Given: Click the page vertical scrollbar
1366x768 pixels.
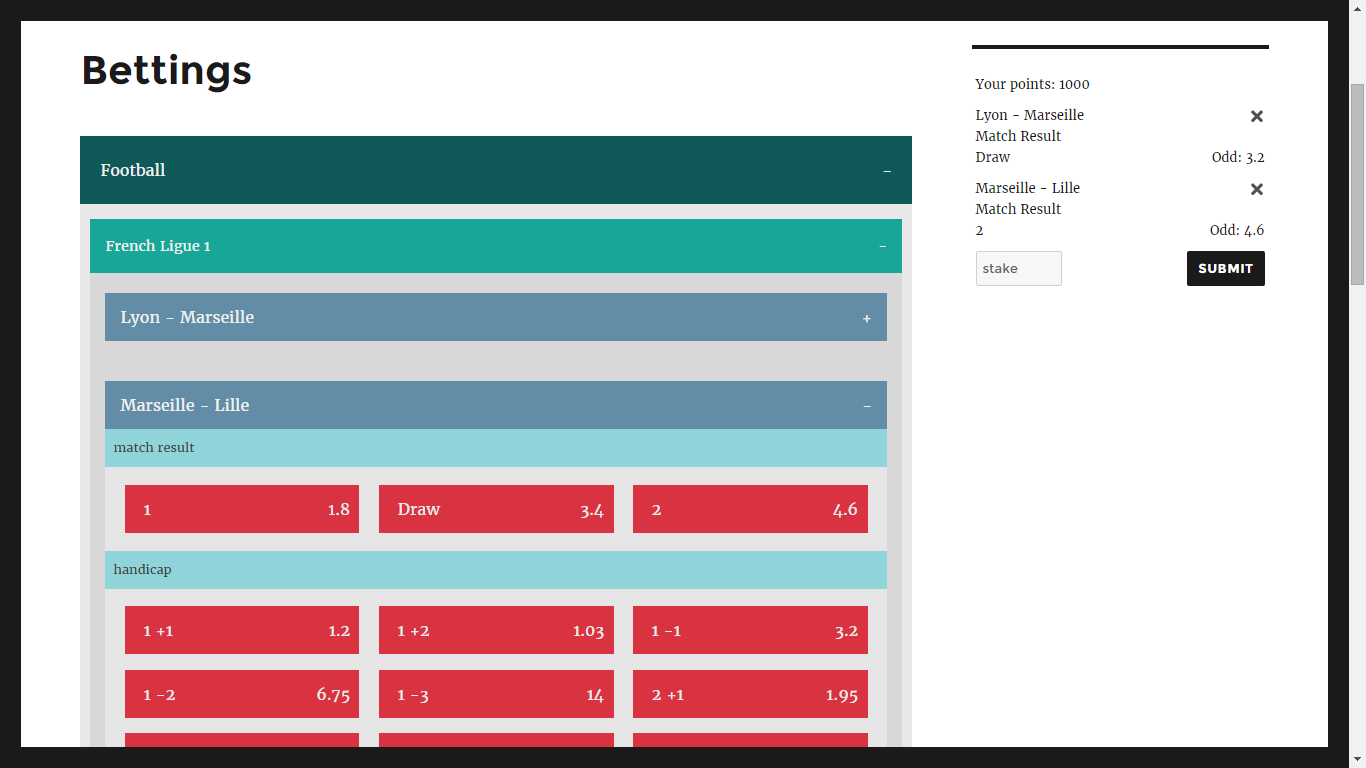Looking at the screenshot, I should pyautogui.click(x=1357, y=184).
